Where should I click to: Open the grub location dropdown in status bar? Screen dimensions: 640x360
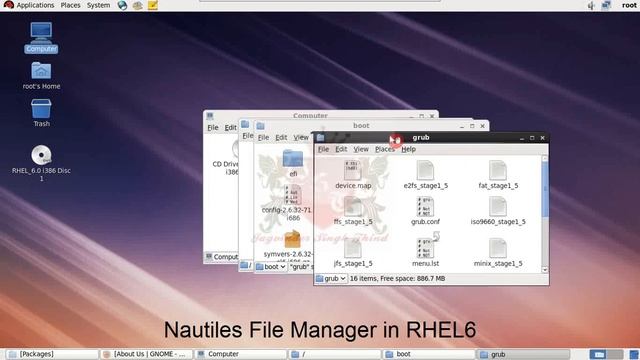click(331, 278)
